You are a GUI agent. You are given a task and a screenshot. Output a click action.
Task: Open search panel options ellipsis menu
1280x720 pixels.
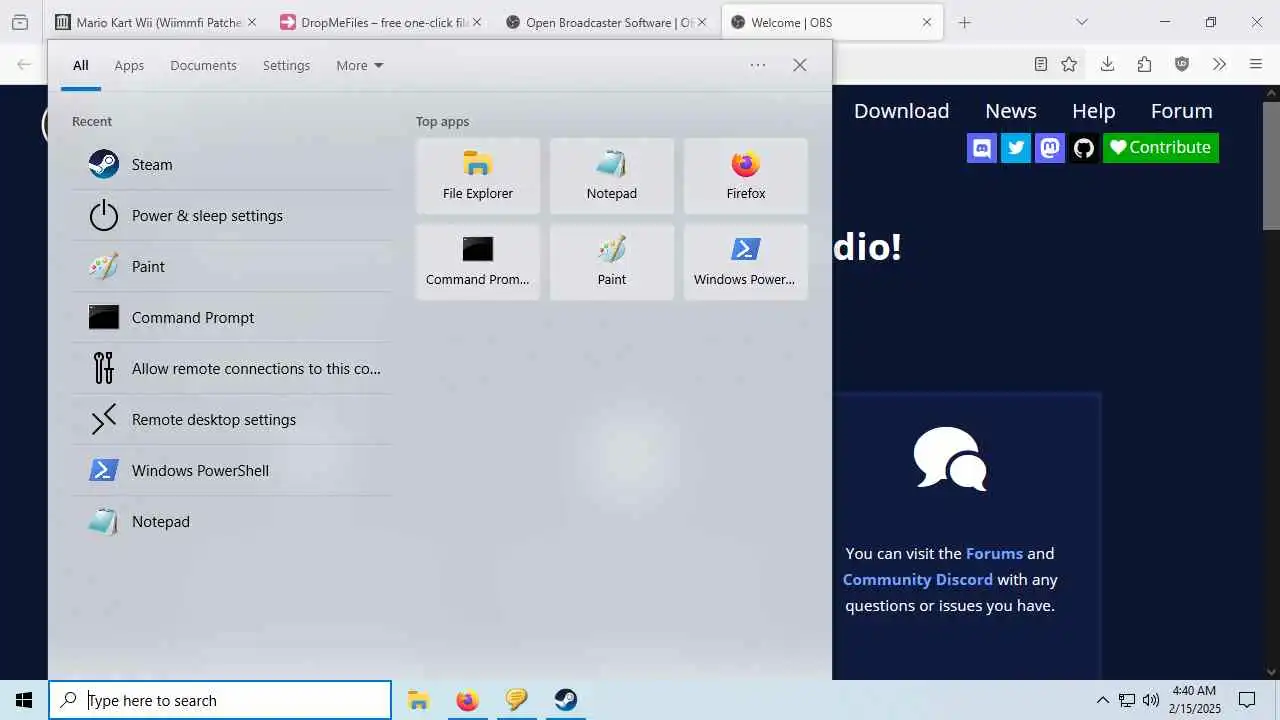(x=758, y=65)
